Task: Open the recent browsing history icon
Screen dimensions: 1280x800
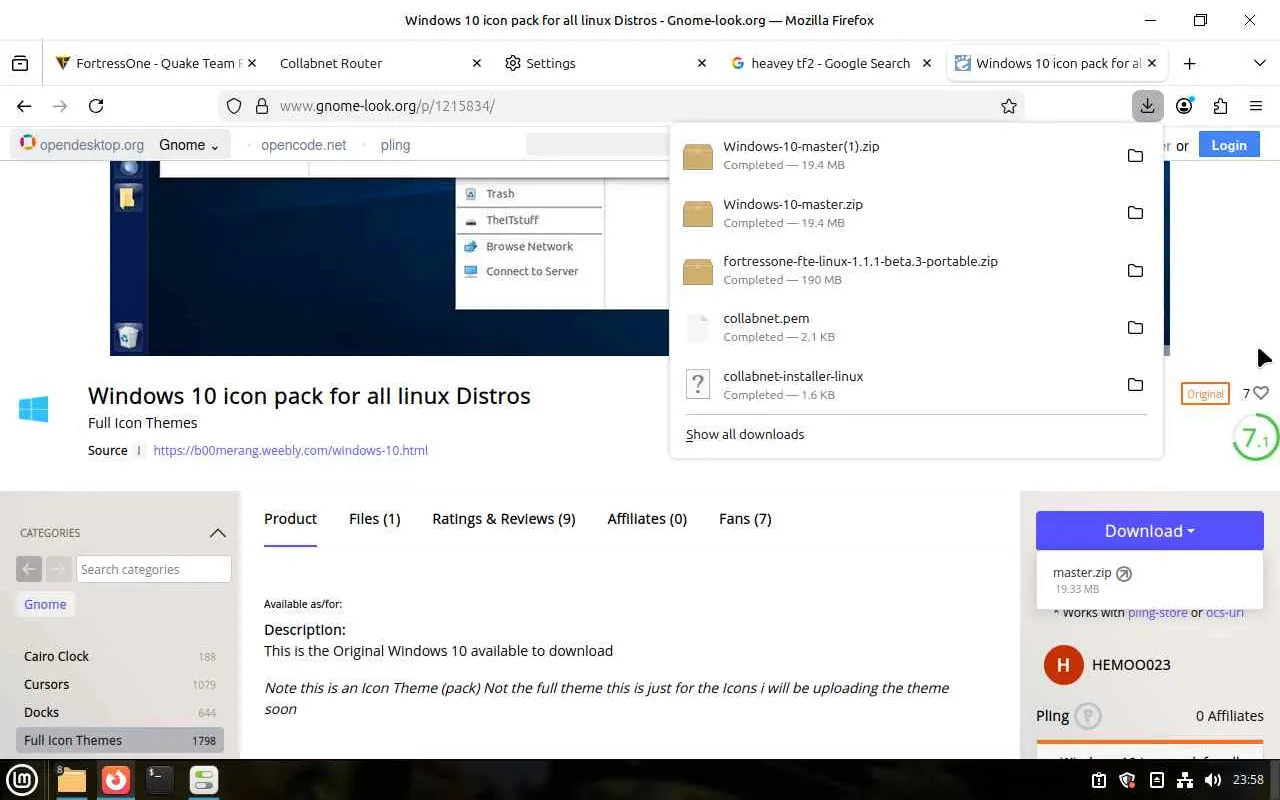Action: [20, 63]
